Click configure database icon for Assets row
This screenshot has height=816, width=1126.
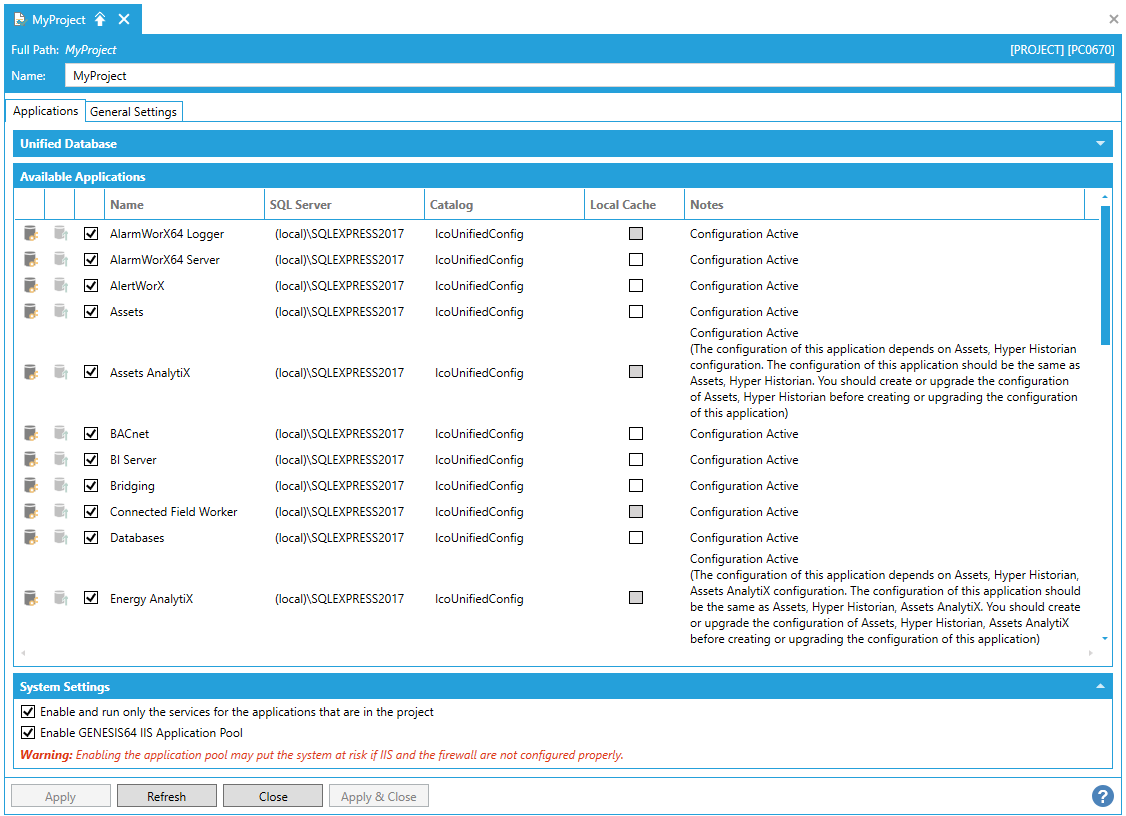pyautogui.click(x=30, y=311)
